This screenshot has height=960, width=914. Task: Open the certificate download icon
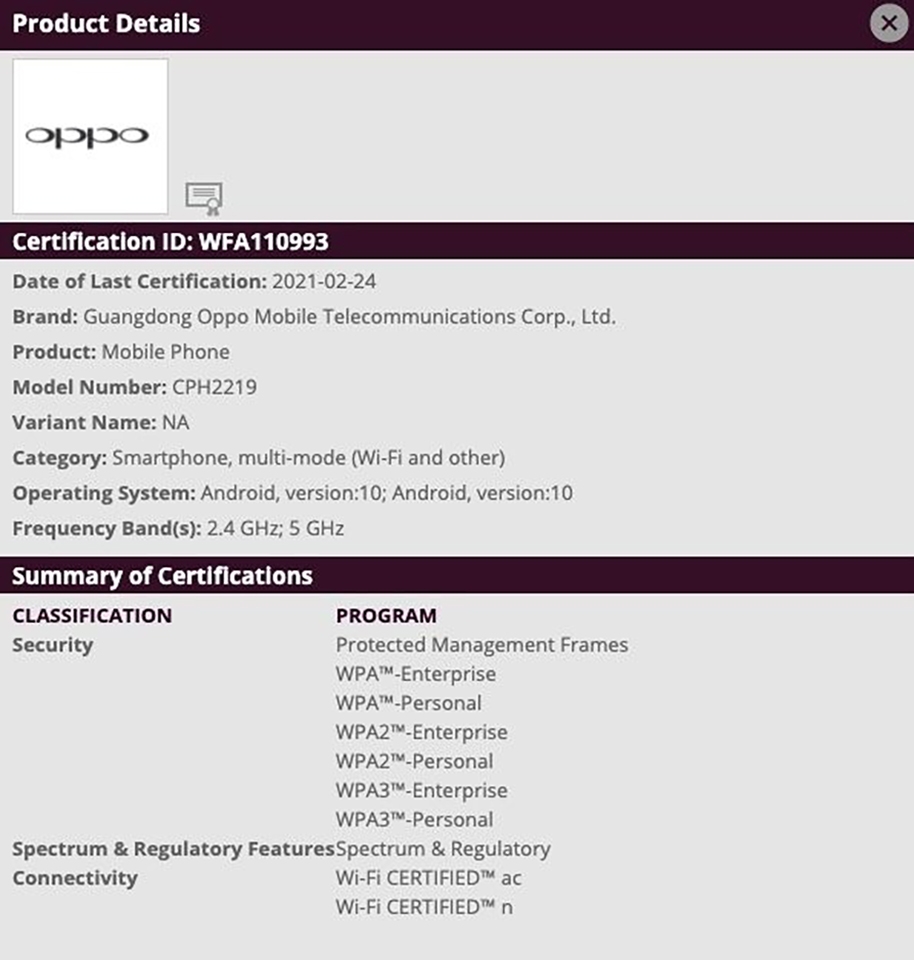(204, 197)
